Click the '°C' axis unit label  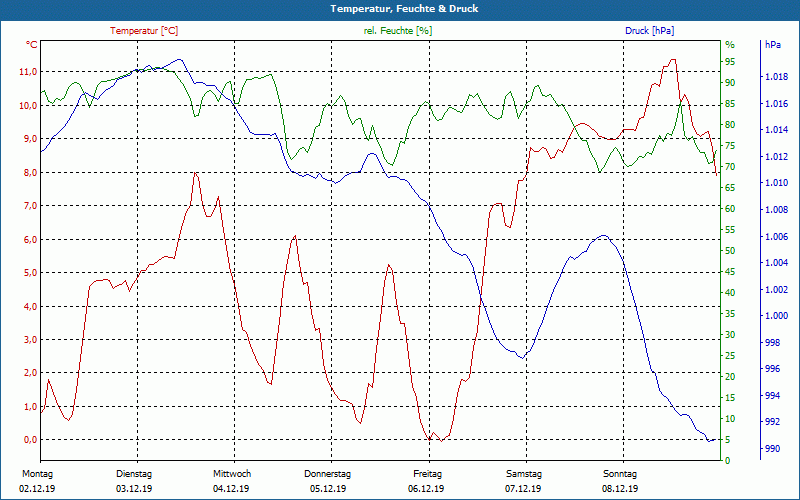[x=32, y=45]
